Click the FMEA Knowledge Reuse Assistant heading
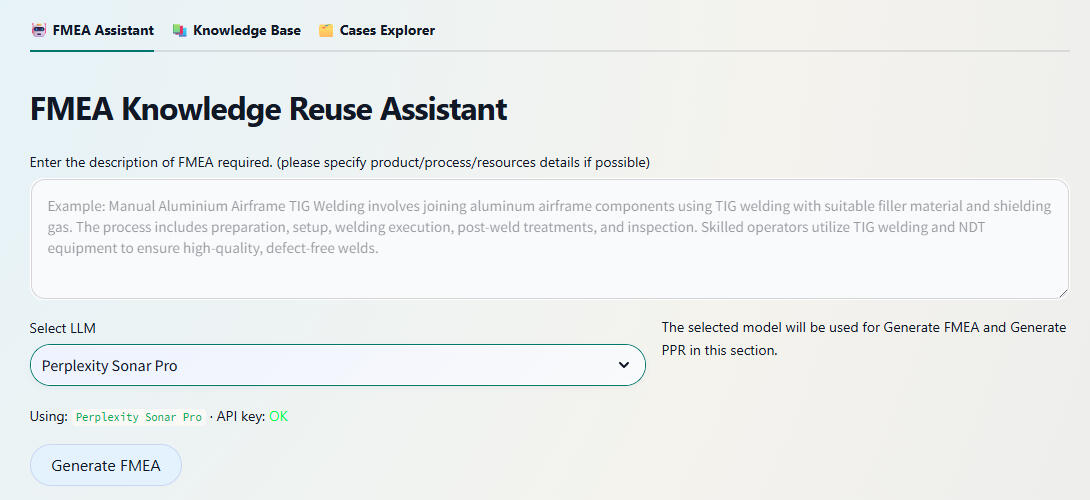 (x=269, y=109)
